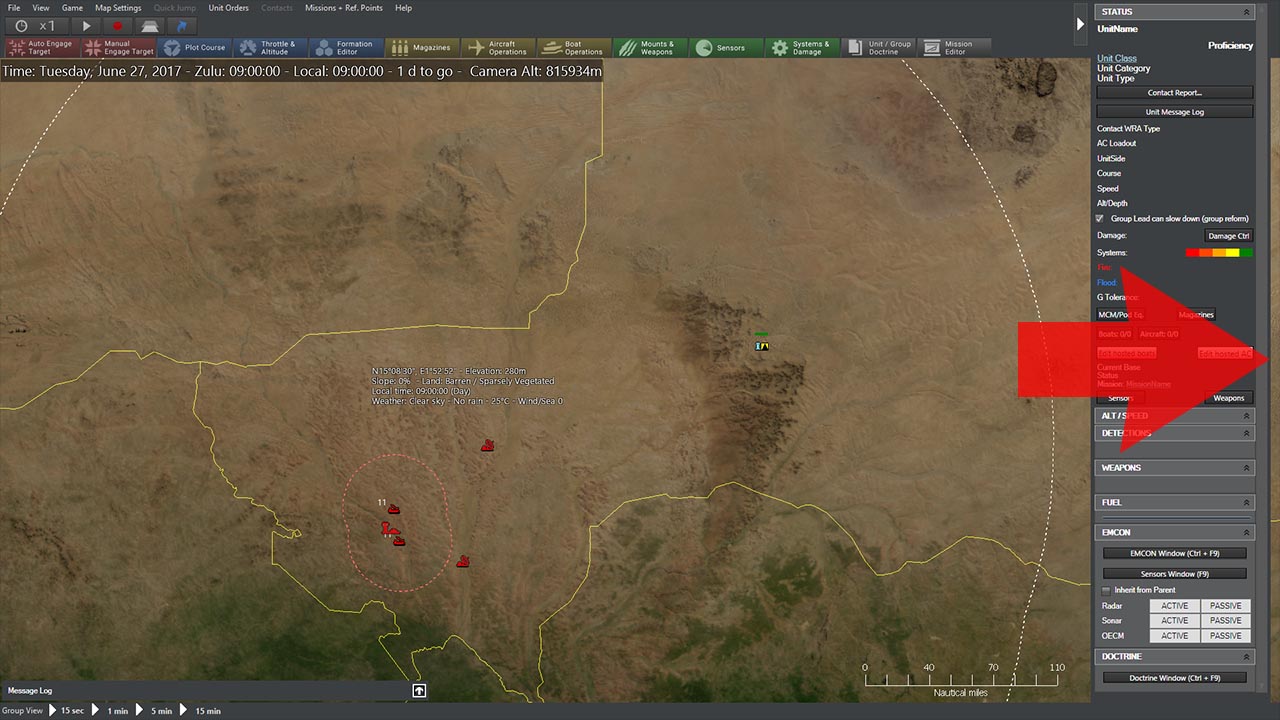Collapse the DOCTRINE section
Screen dimensions: 1280x720
[x=1246, y=657]
